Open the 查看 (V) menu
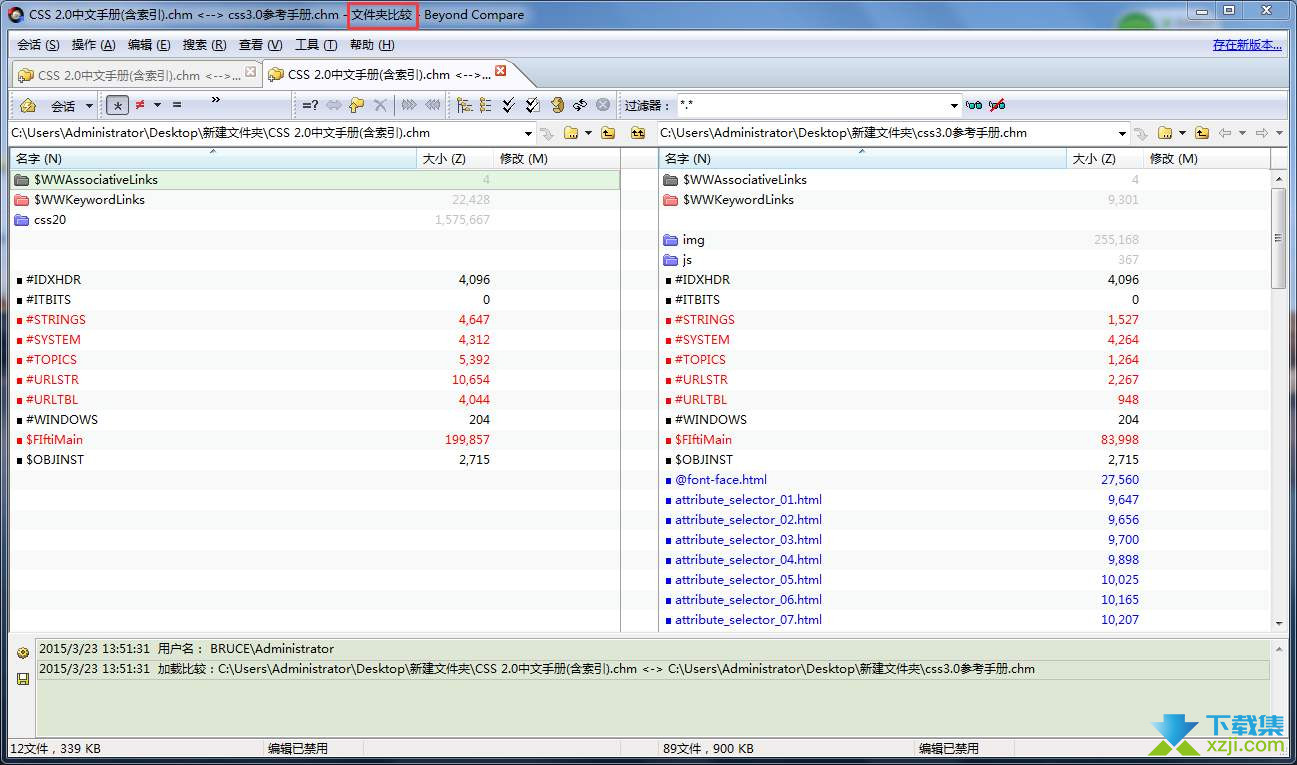Image resolution: width=1297 pixels, height=765 pixels. click(260, 45)
